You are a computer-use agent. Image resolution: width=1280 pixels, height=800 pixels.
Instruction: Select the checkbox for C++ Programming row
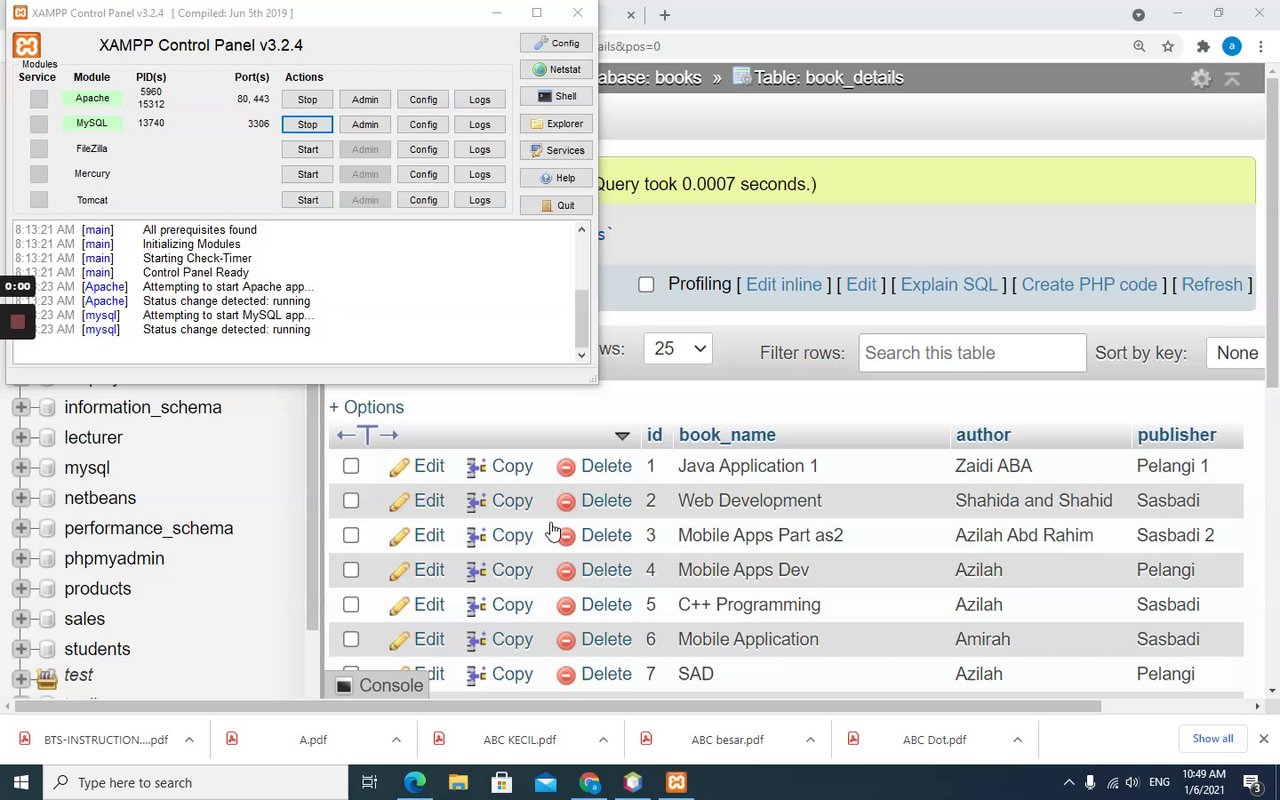coord(351,605)
